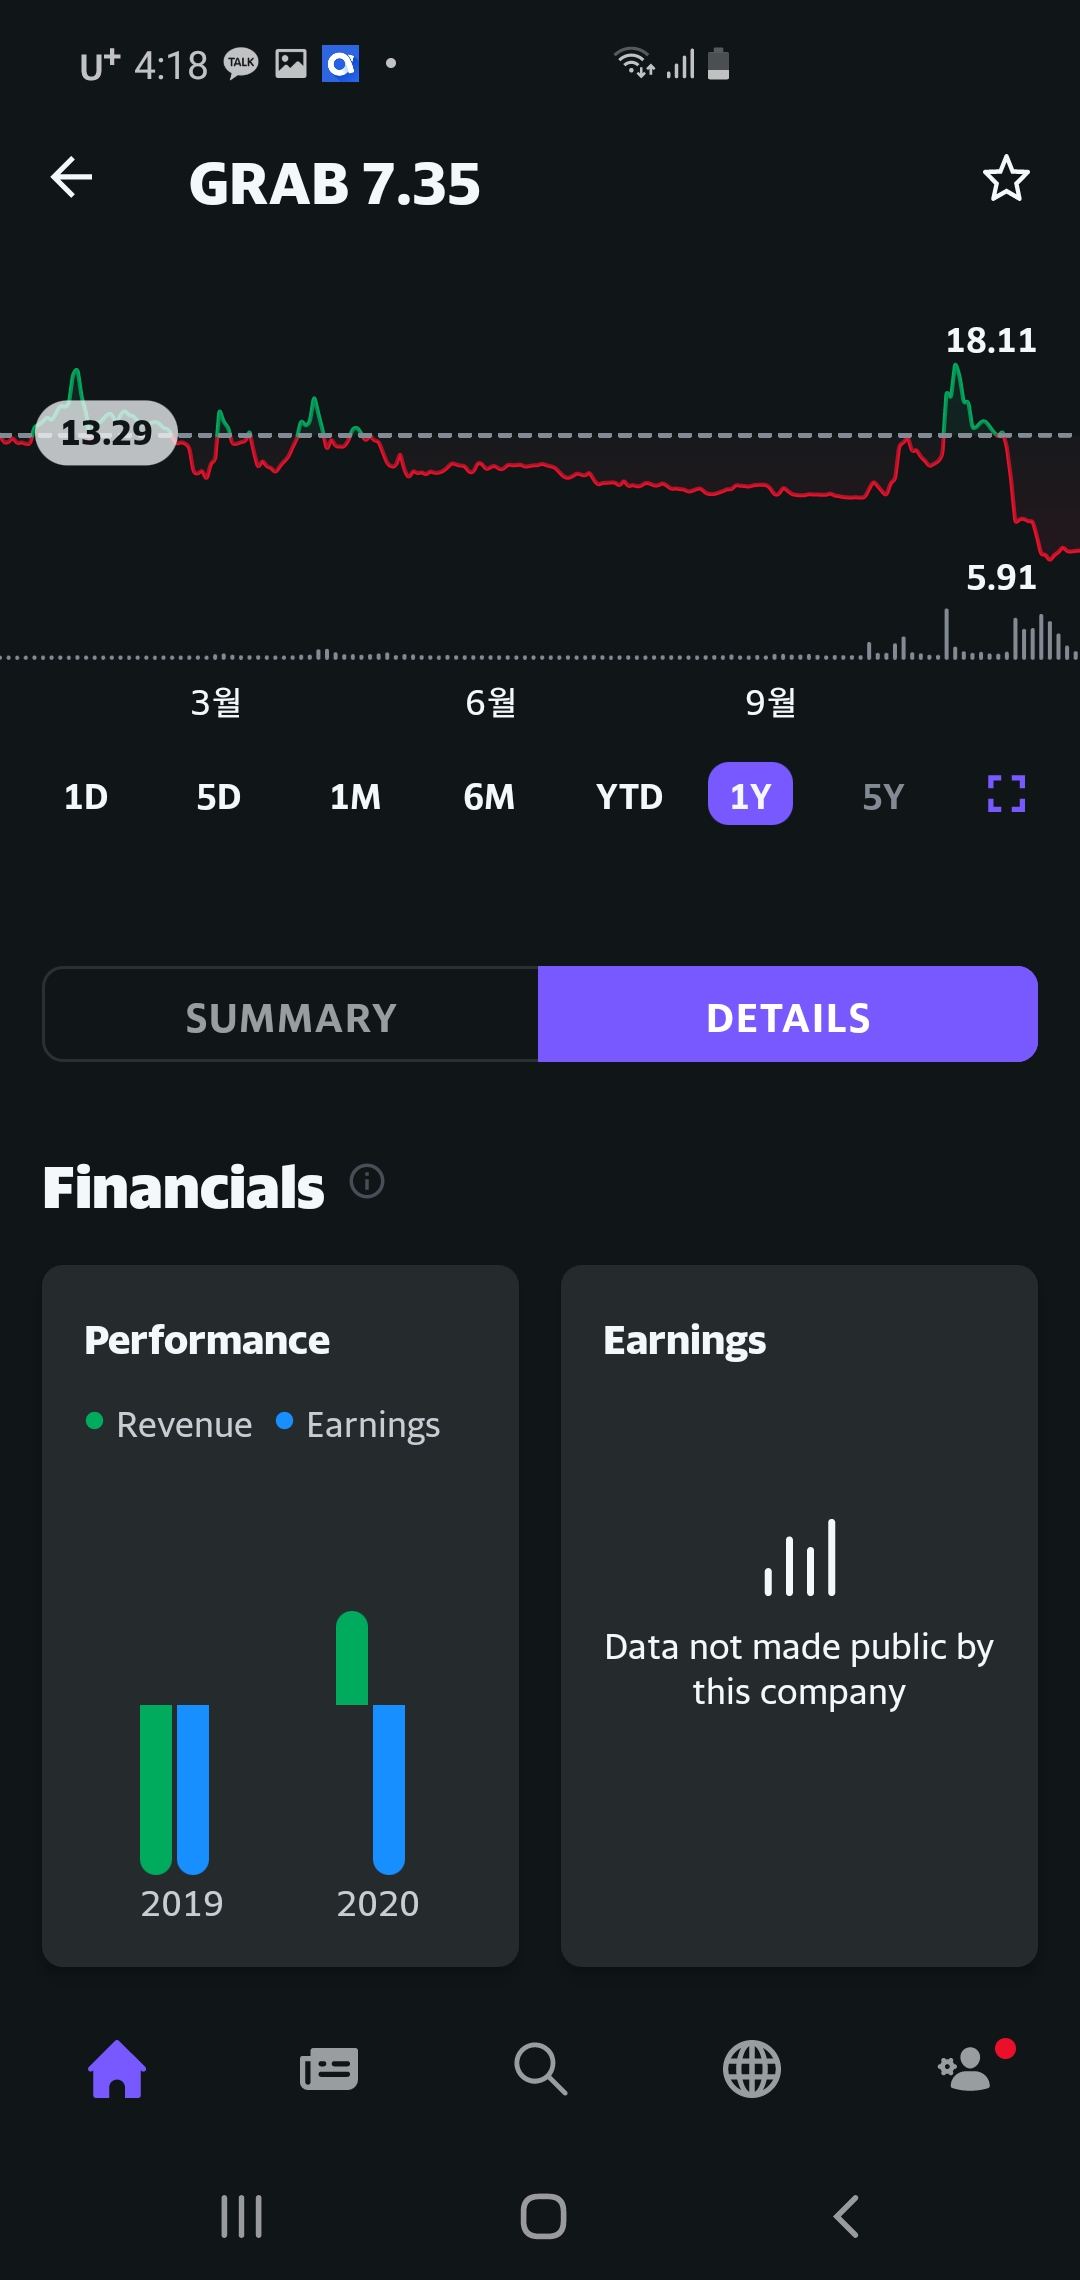Tap KakaoTalk notification icon in status bar

pyautogui.click(x=240, y=64)
